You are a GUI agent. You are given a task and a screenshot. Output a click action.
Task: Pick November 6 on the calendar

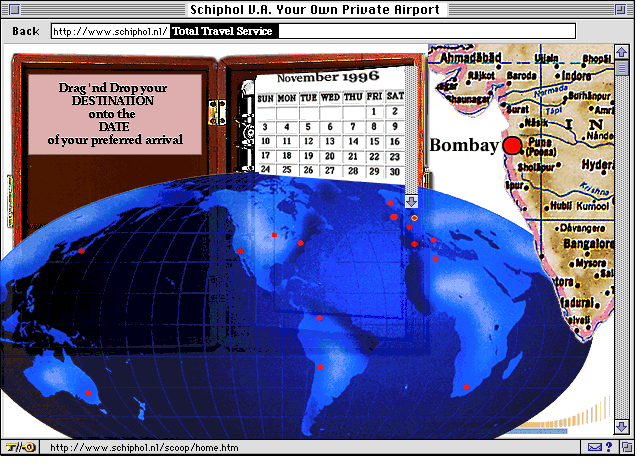pyautogui.click(x=330, y=127)
